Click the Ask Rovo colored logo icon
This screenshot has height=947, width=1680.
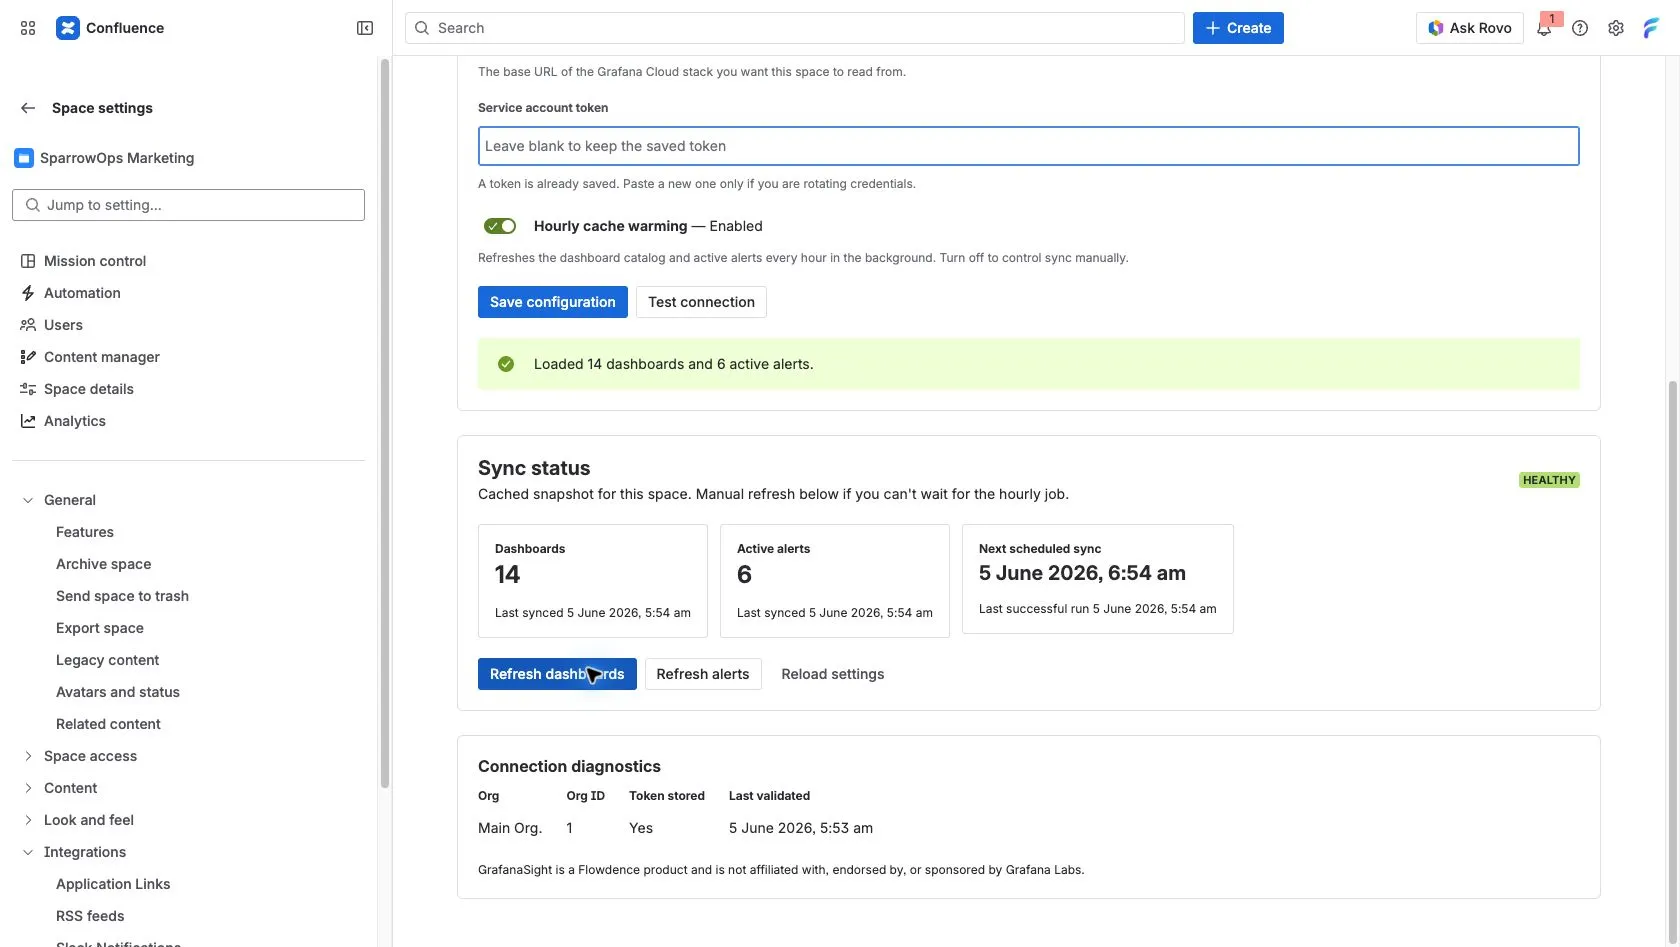(x=1436, y=28)
